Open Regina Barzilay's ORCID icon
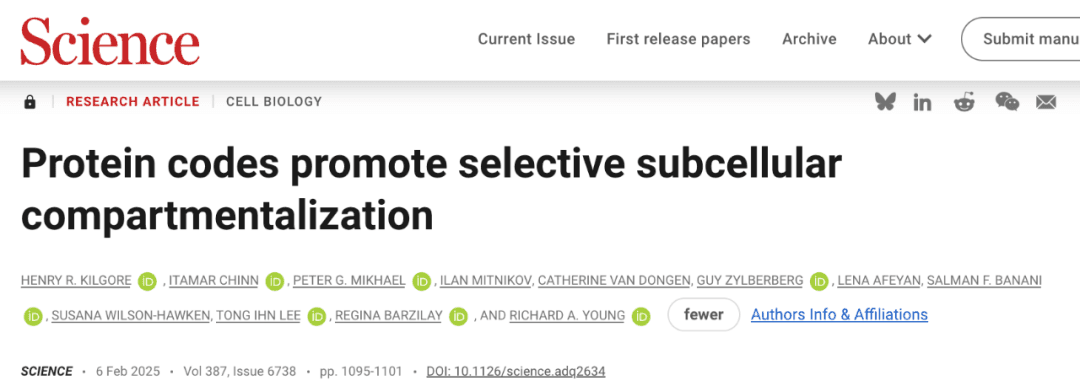 [x=458, y=316]
